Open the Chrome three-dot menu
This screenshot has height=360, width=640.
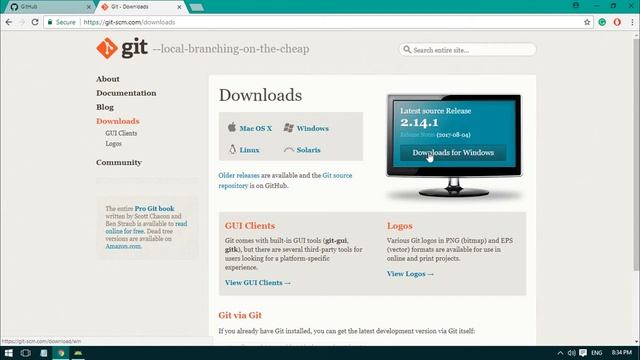(632, 22)
